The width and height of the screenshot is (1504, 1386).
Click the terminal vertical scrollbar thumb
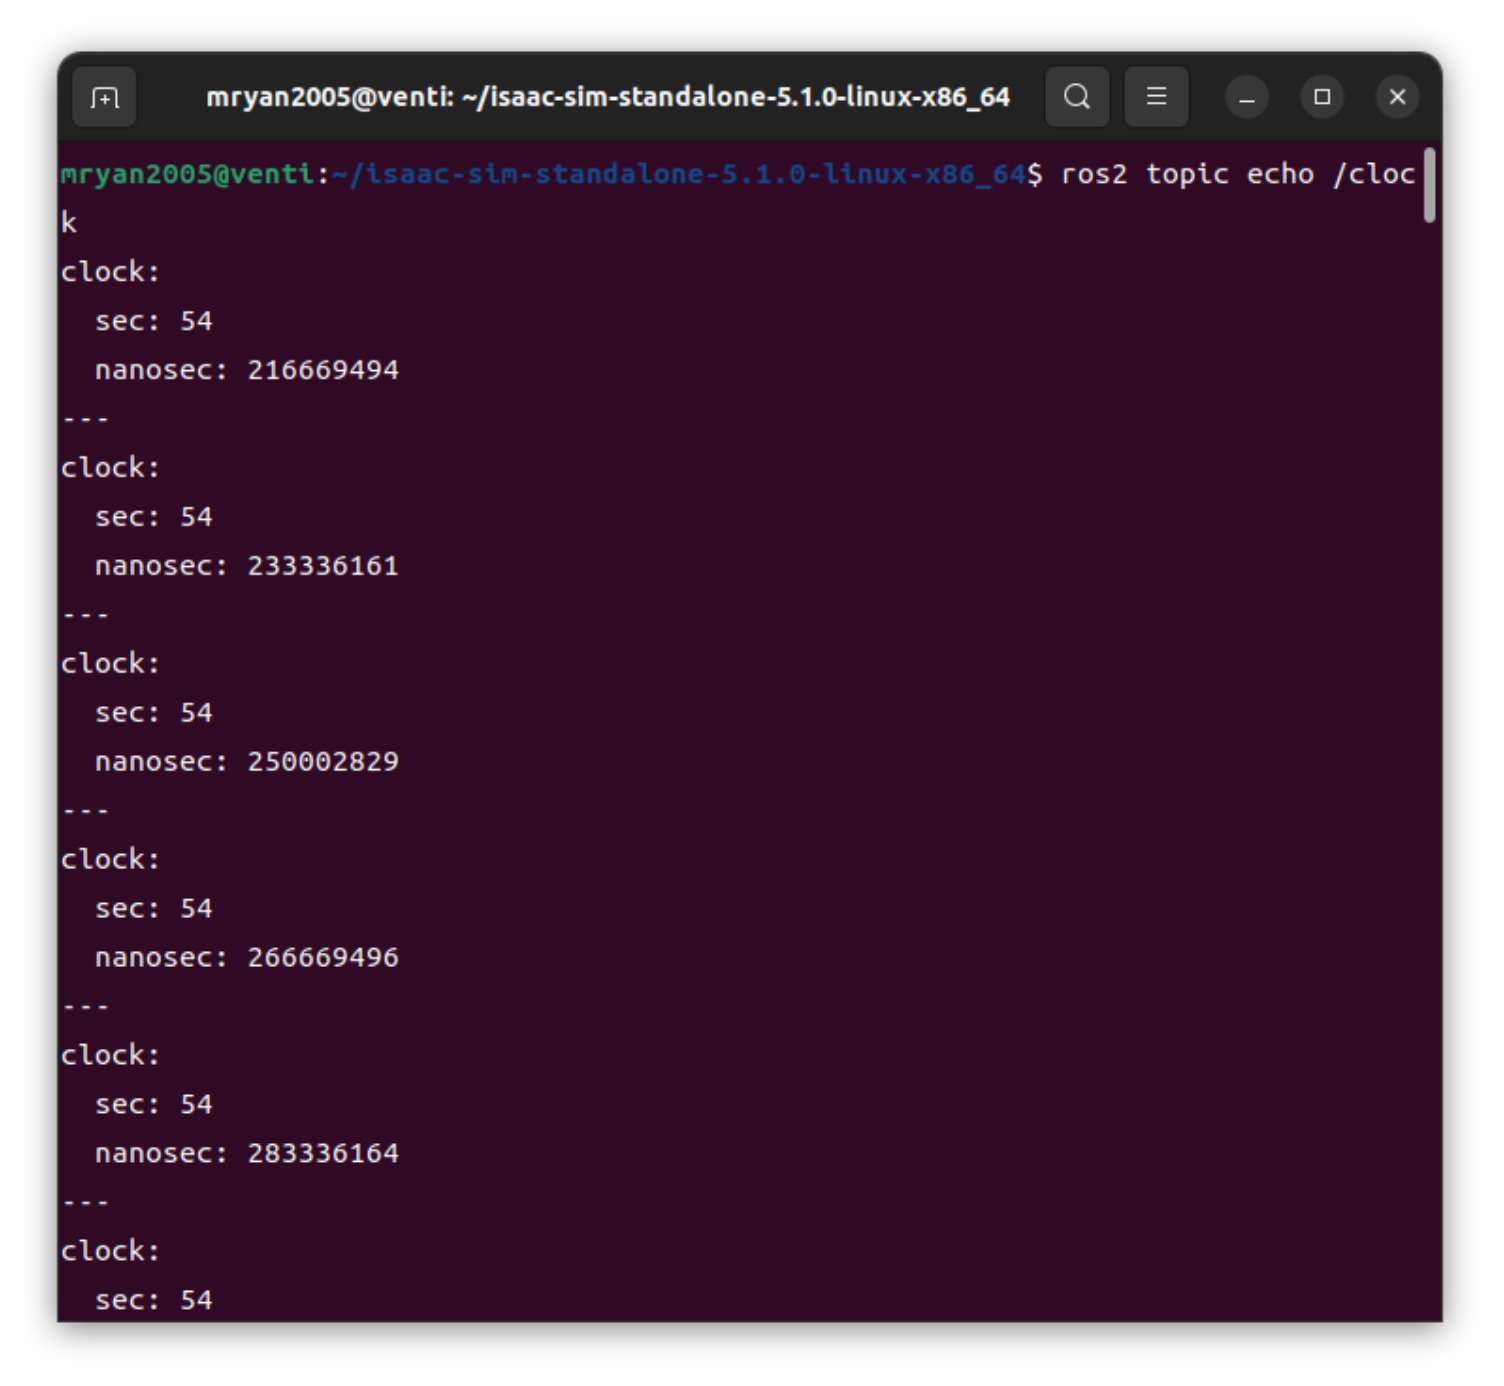(1429, 185)
